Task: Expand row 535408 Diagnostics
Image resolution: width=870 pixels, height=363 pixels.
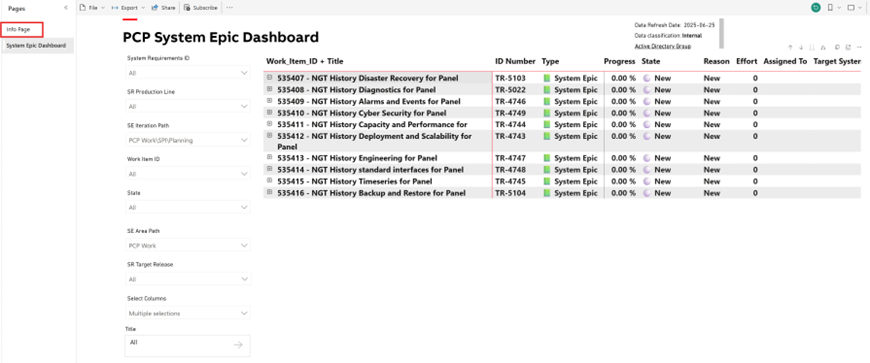Action: click(270, 89)
